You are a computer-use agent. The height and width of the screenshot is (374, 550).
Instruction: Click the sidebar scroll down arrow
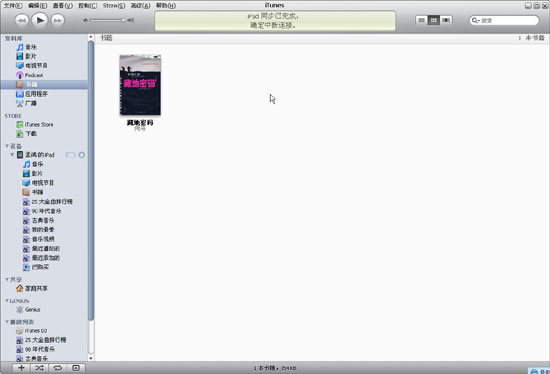[91, 358]
